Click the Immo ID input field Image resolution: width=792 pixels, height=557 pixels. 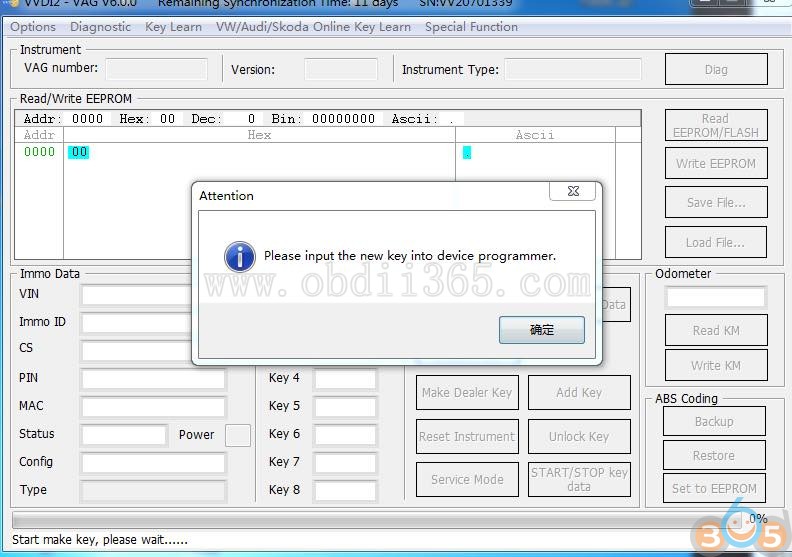pos(136,323)
